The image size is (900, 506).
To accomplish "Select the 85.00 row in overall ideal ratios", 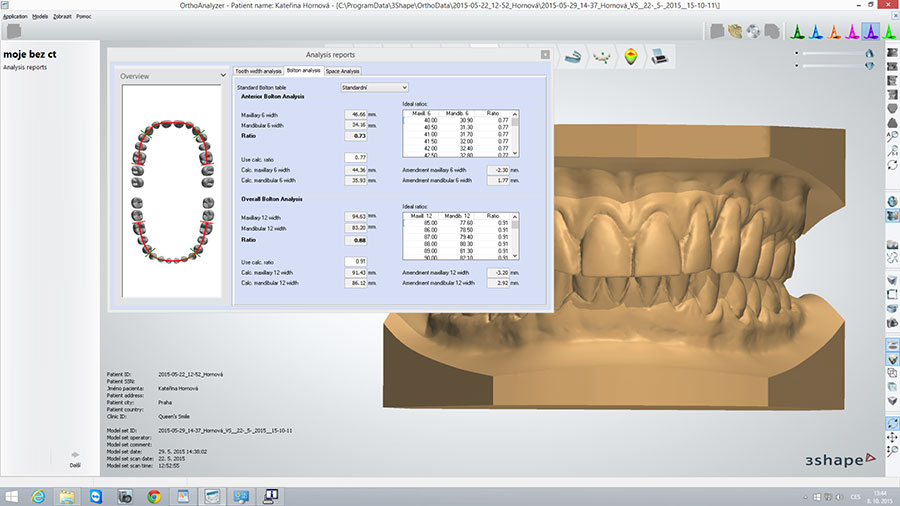I will (x=457, y=223).
